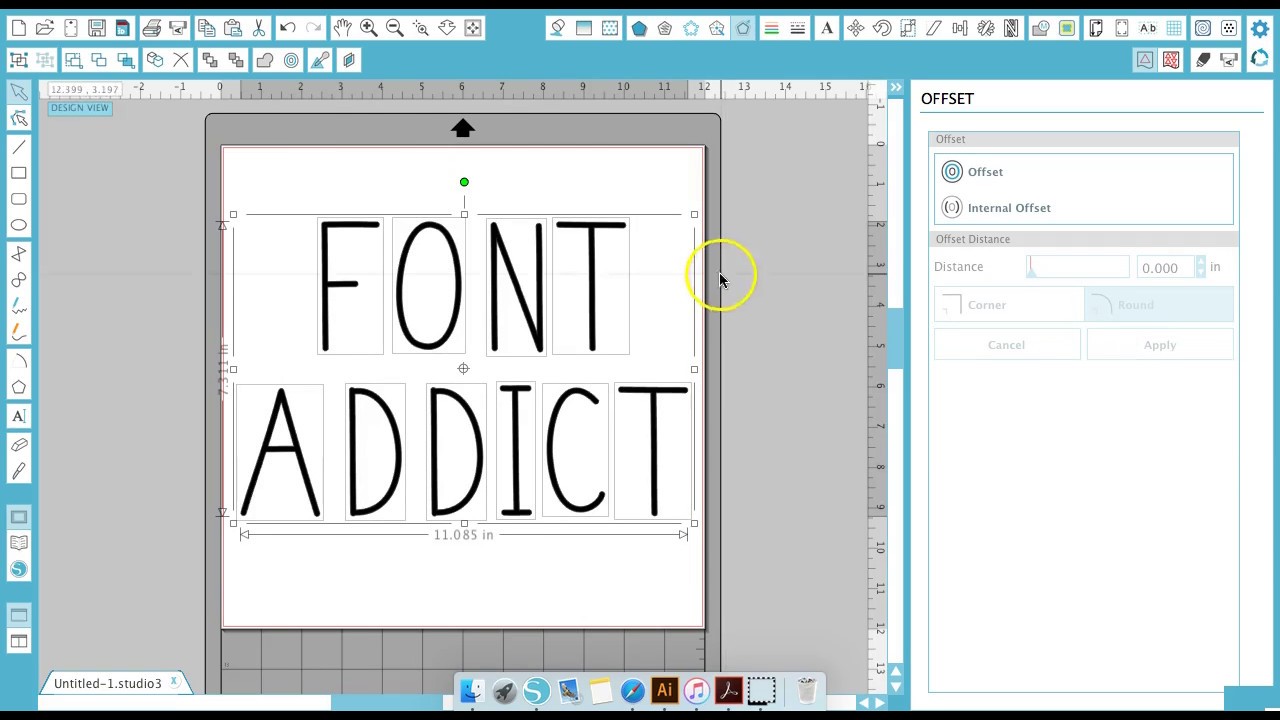Select the Text tool in left sidebar
The image size is (1280, 720).
tap(19, 416)
